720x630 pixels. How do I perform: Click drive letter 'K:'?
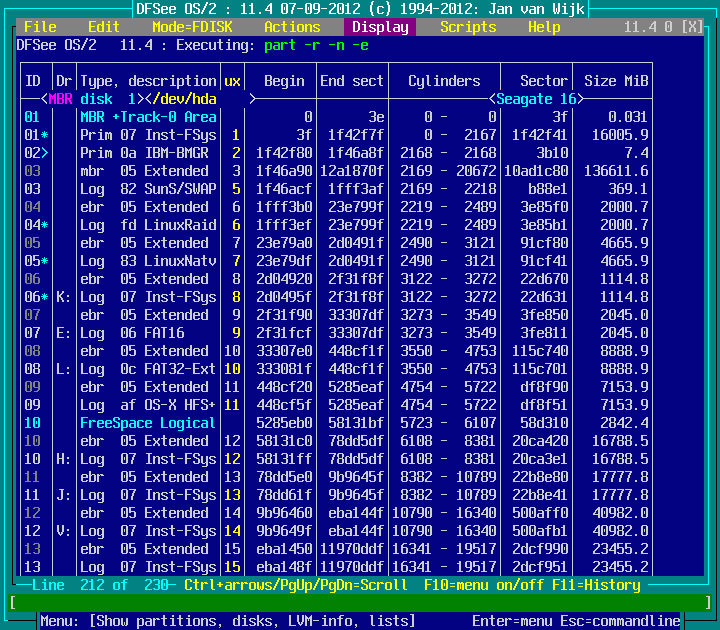pos(64,297)
